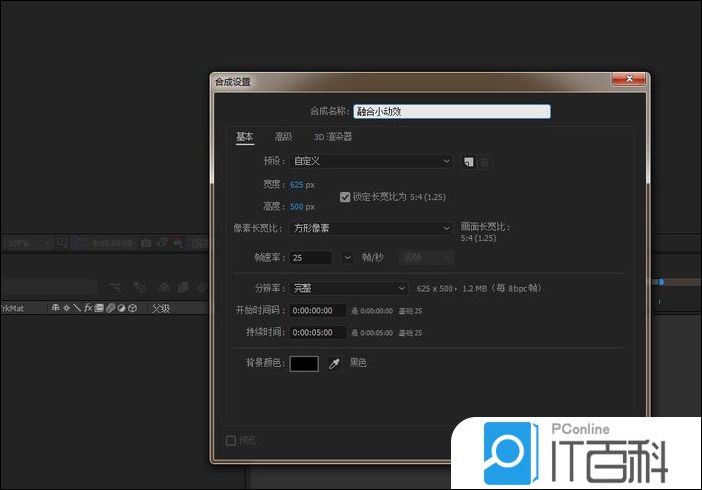
Task: Pick background color with the eyedropper
Action: [334, 364]
